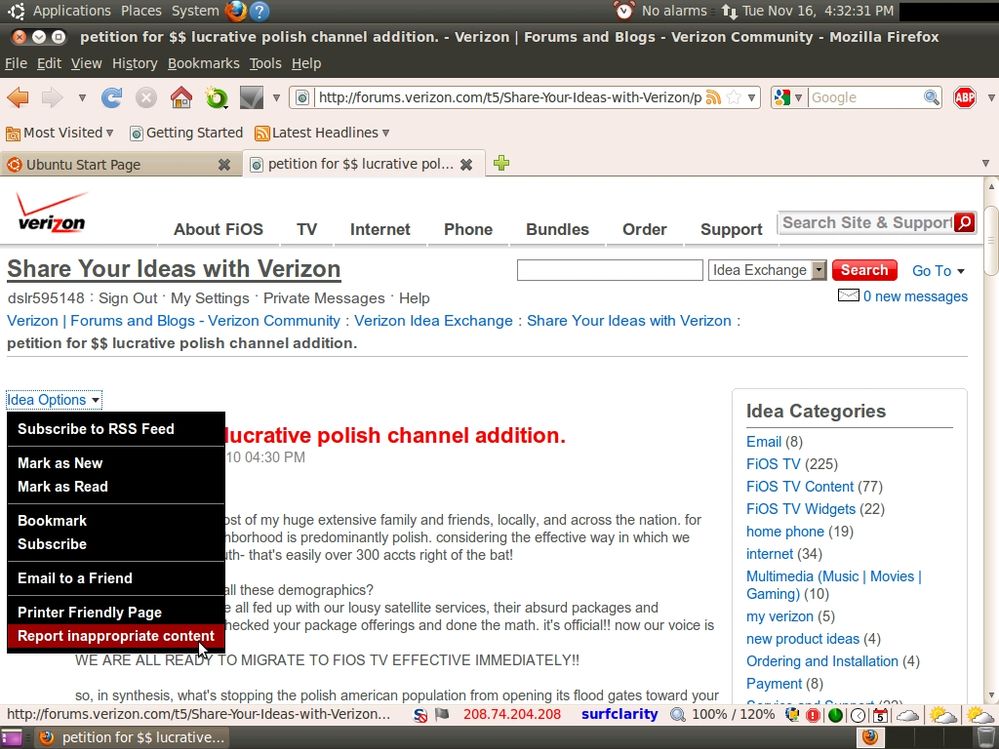Click the Support navigation link

tap(731, 229)
